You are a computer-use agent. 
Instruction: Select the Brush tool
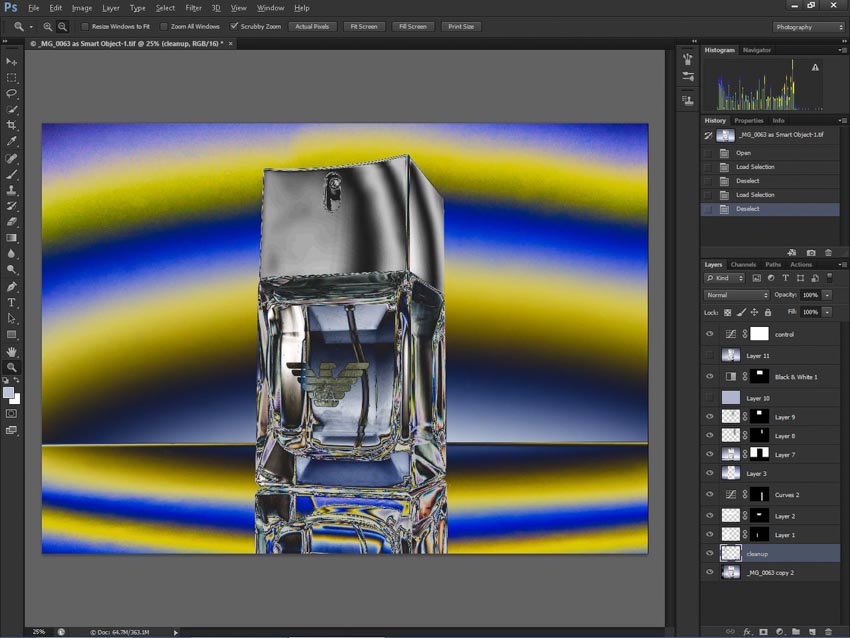(11, 175)
